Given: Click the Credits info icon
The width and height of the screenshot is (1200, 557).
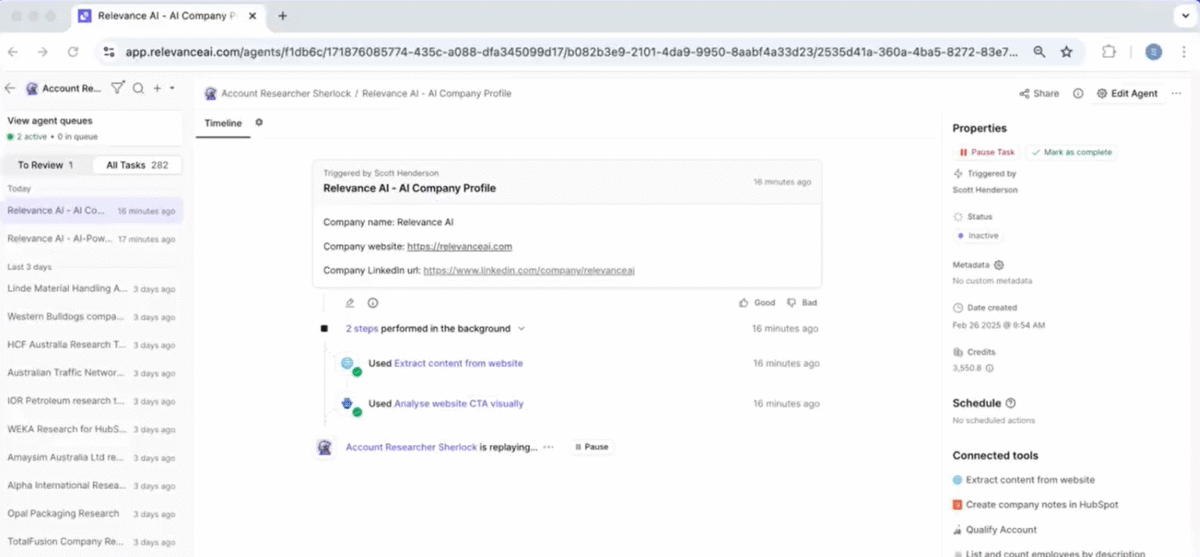Looking at the screenshot, I should 989,368.
